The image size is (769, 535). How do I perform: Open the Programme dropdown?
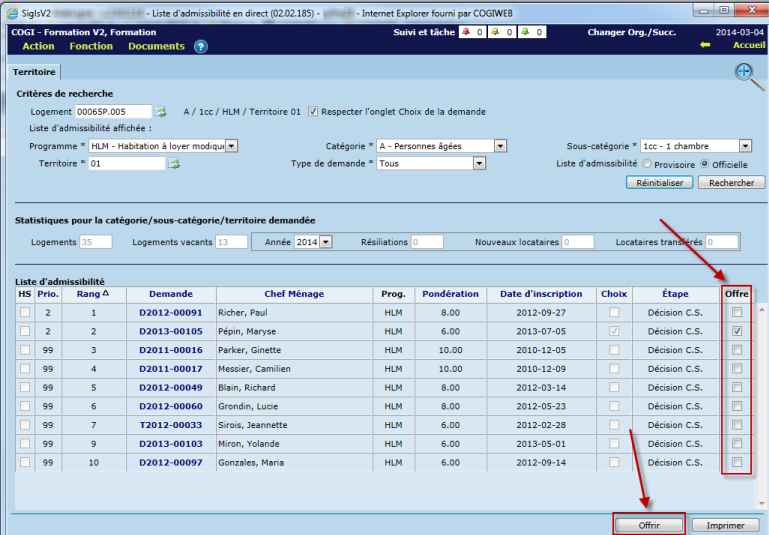point(232,146)
